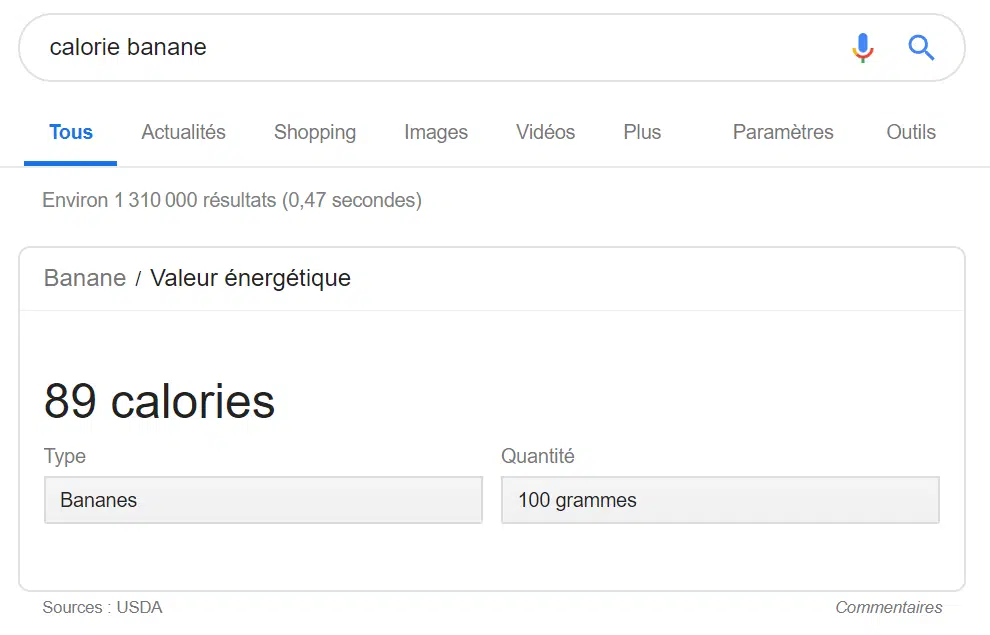
Task: Switch to the Actualités tab
Action: tap(183, 132)
